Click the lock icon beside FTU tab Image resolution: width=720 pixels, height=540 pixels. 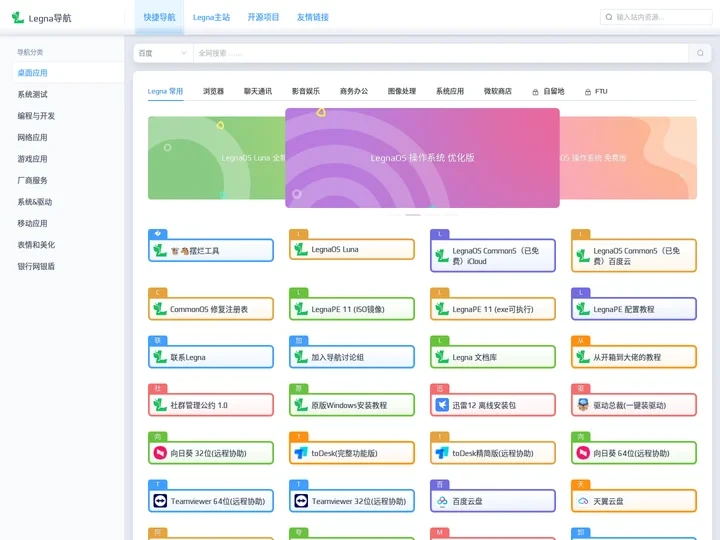pos(588,92)
